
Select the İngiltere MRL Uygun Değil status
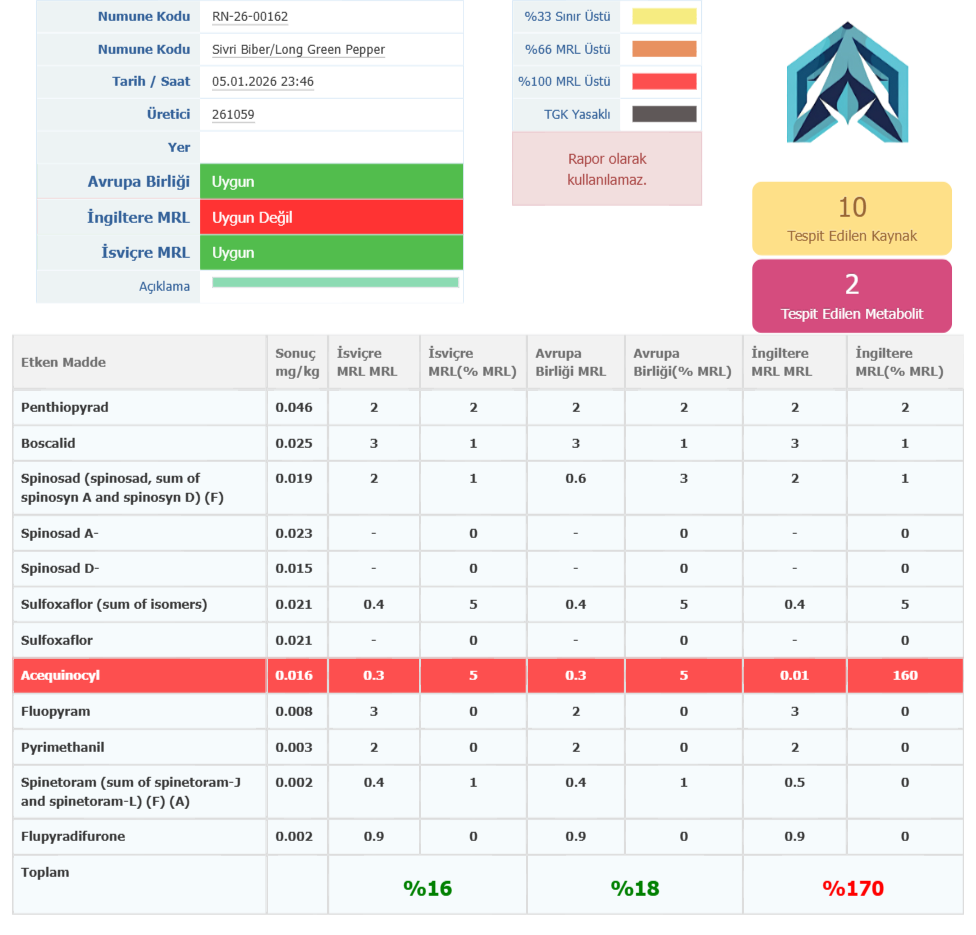(x=331, y=217)
